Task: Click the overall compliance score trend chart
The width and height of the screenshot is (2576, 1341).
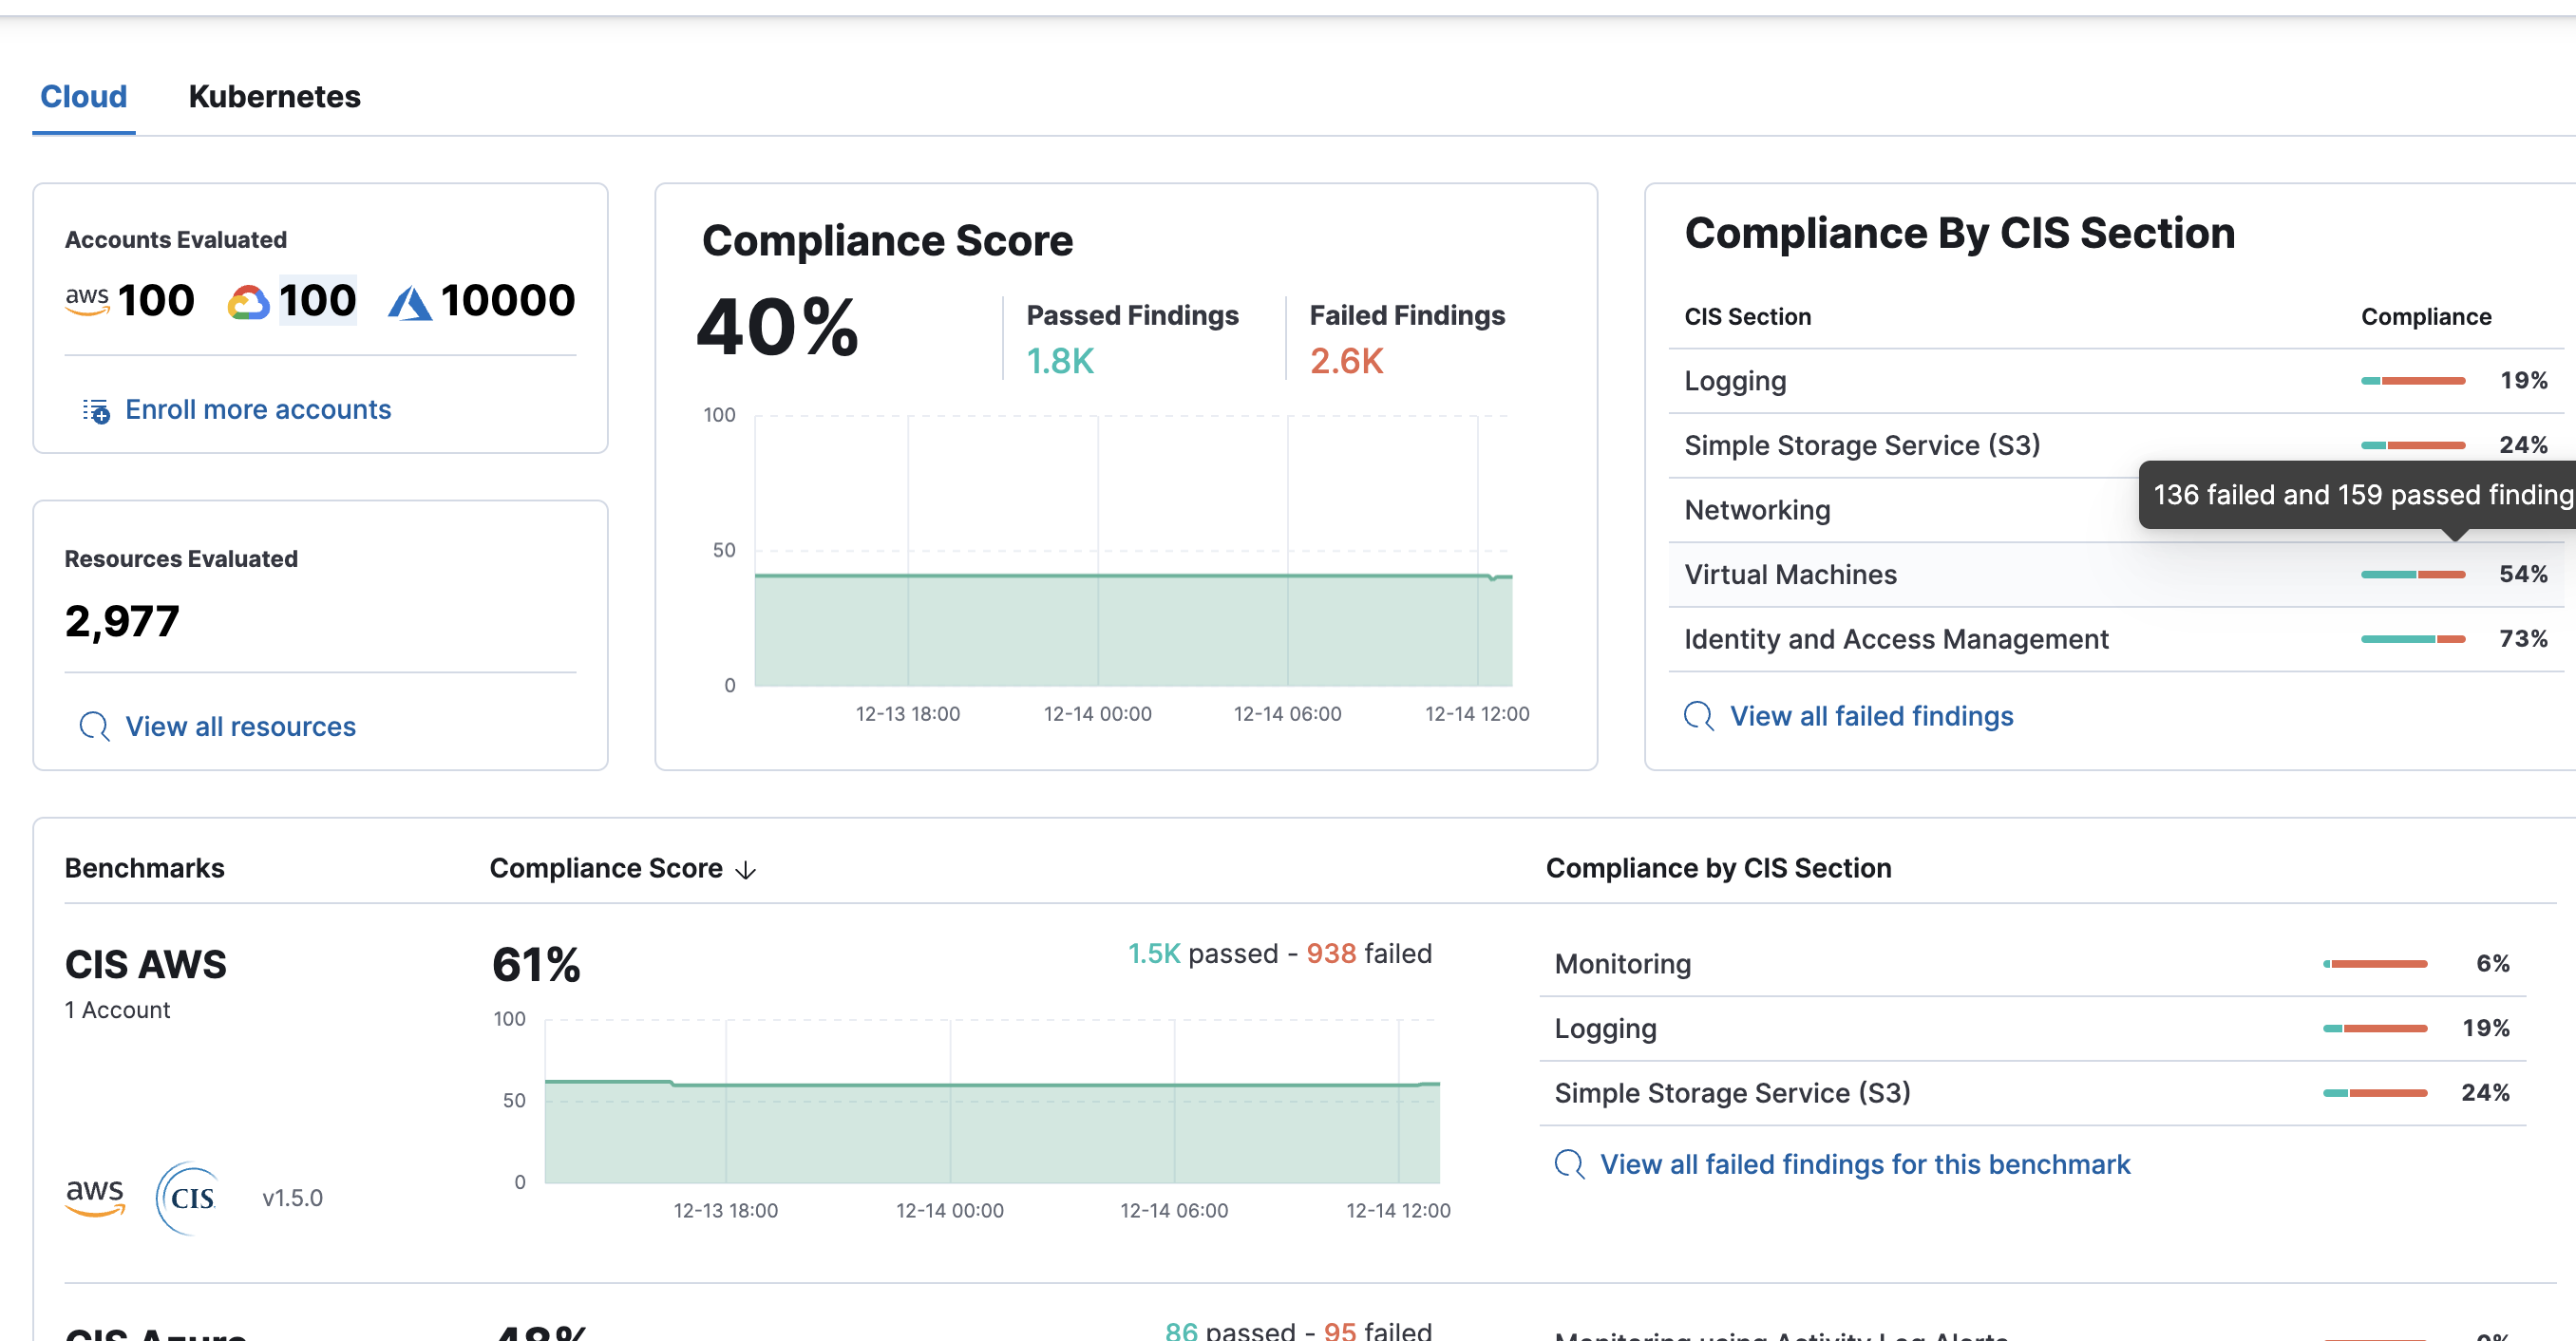Action: [x=1132, y=551]
